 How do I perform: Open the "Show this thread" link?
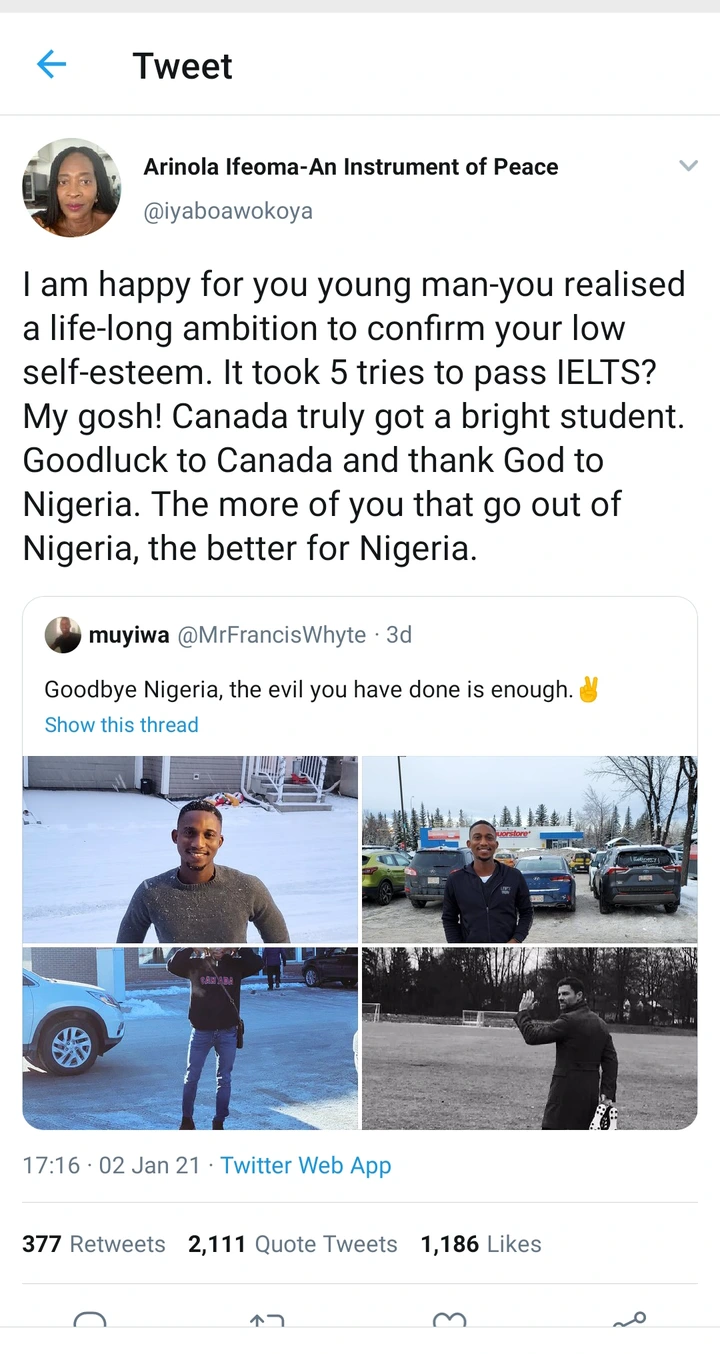[121, 725]
